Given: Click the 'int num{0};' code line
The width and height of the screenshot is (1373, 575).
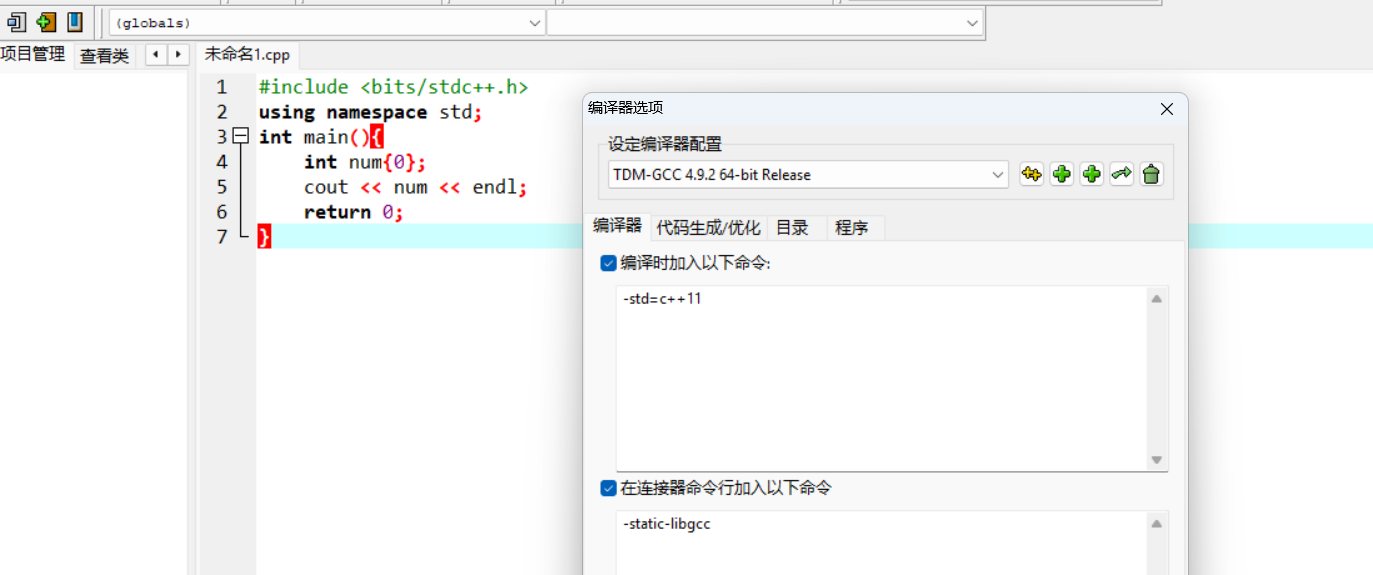Looking at the screenshot, I should pyautogui.click(x=365, y=162).
